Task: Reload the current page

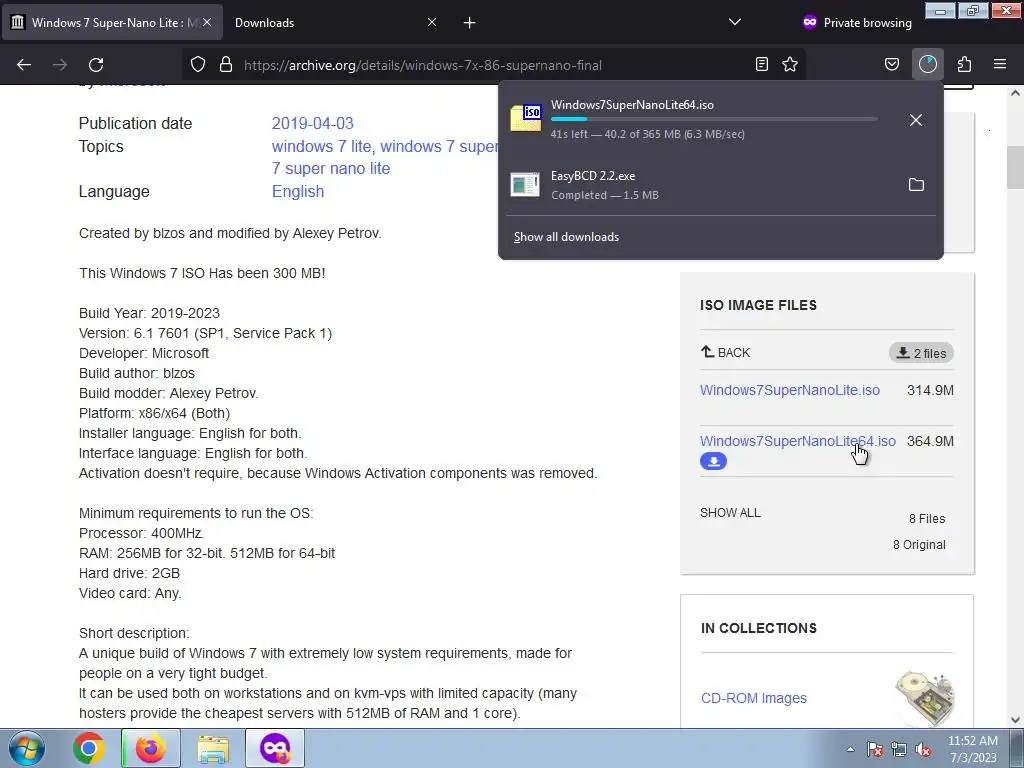Action: click(x=96, y=65)
